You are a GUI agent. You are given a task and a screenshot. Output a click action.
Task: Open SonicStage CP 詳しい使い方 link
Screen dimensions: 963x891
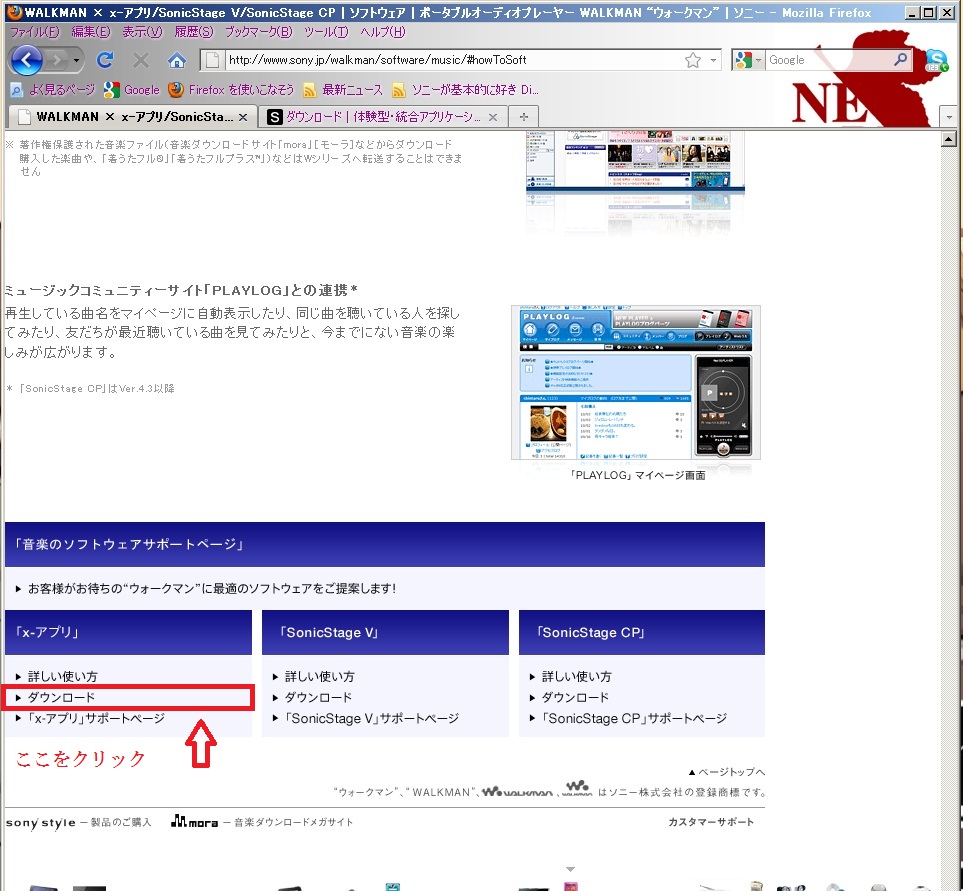tap(576, 677)
